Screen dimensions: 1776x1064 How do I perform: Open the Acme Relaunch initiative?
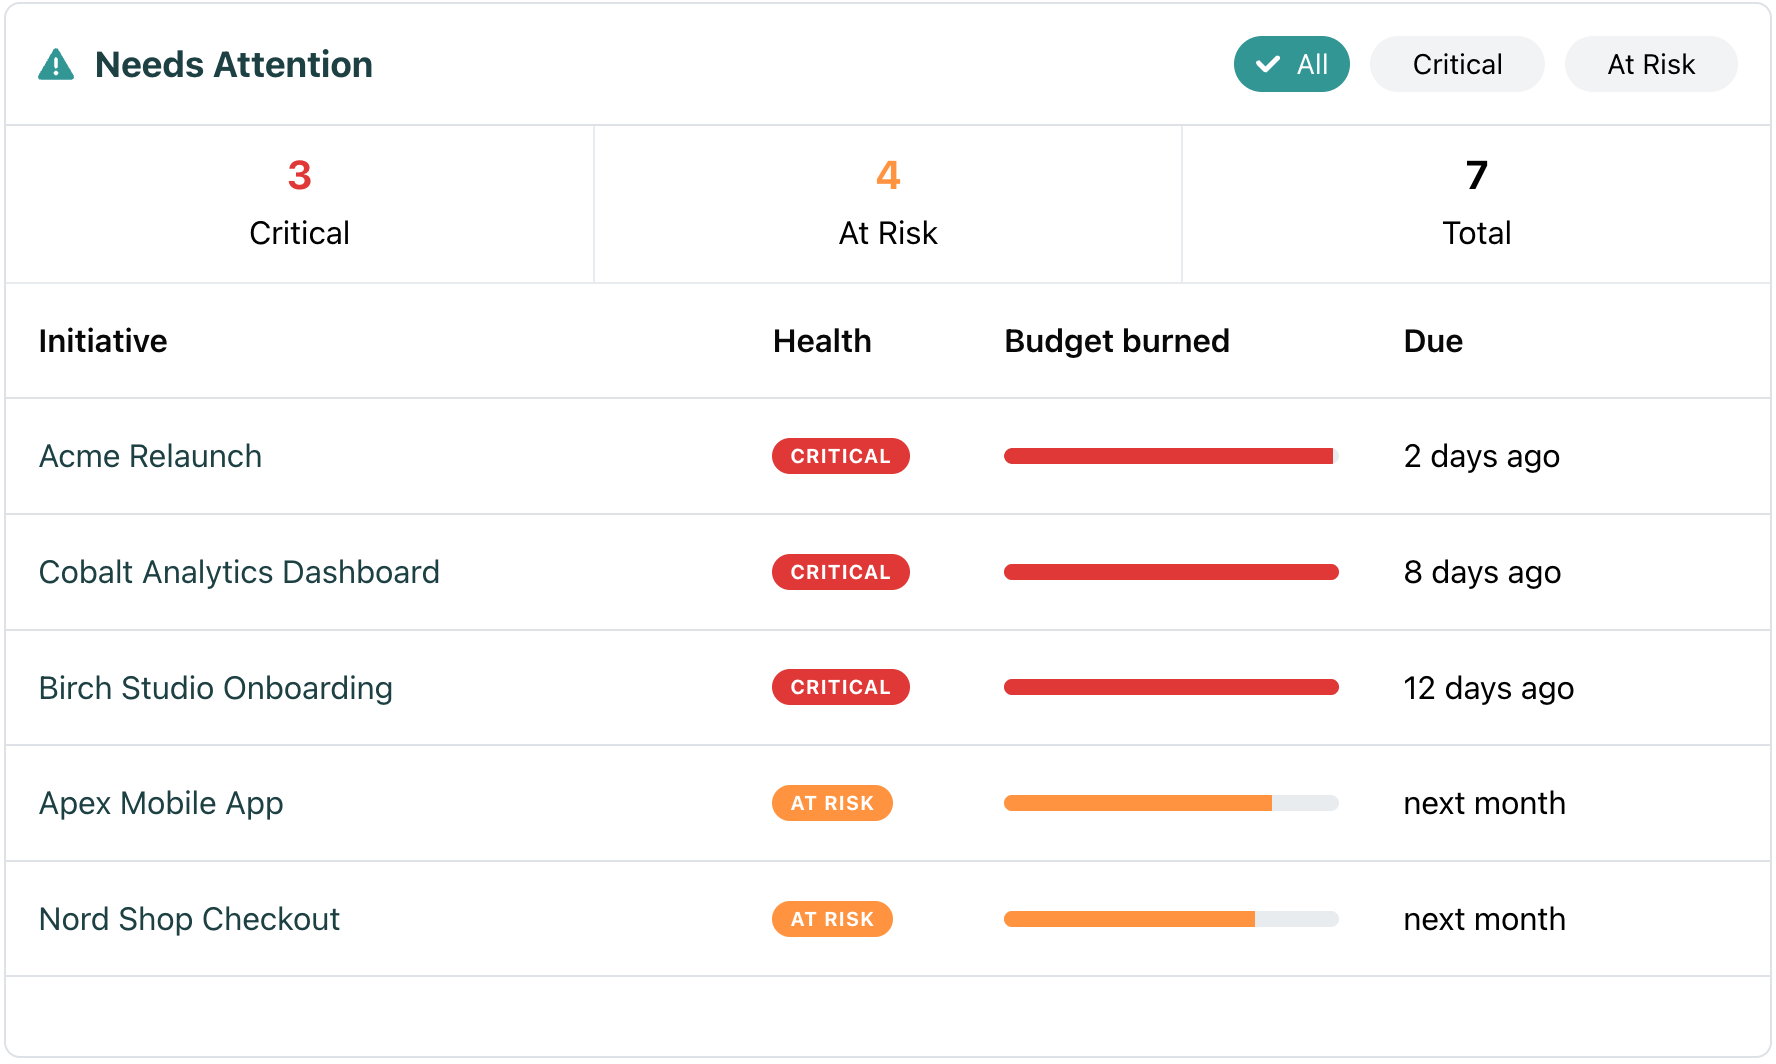coord(150,456)
